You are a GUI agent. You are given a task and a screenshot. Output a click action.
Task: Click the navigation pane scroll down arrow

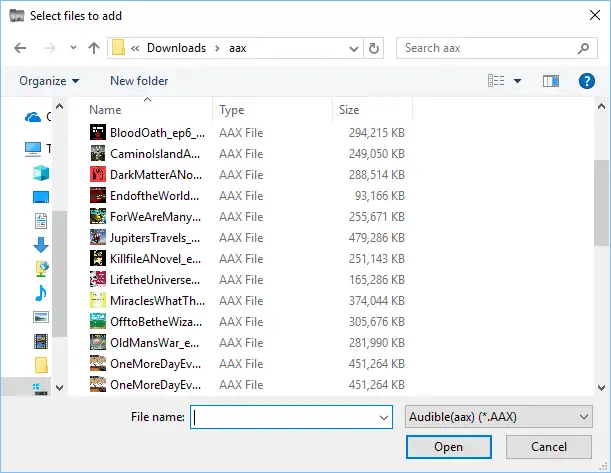click(60, 388)
